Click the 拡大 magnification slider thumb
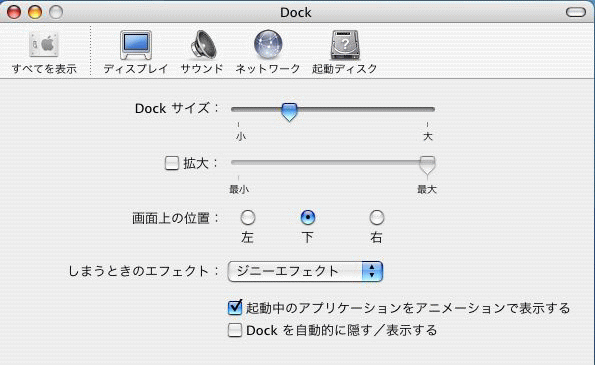 (x=427, y=165)
